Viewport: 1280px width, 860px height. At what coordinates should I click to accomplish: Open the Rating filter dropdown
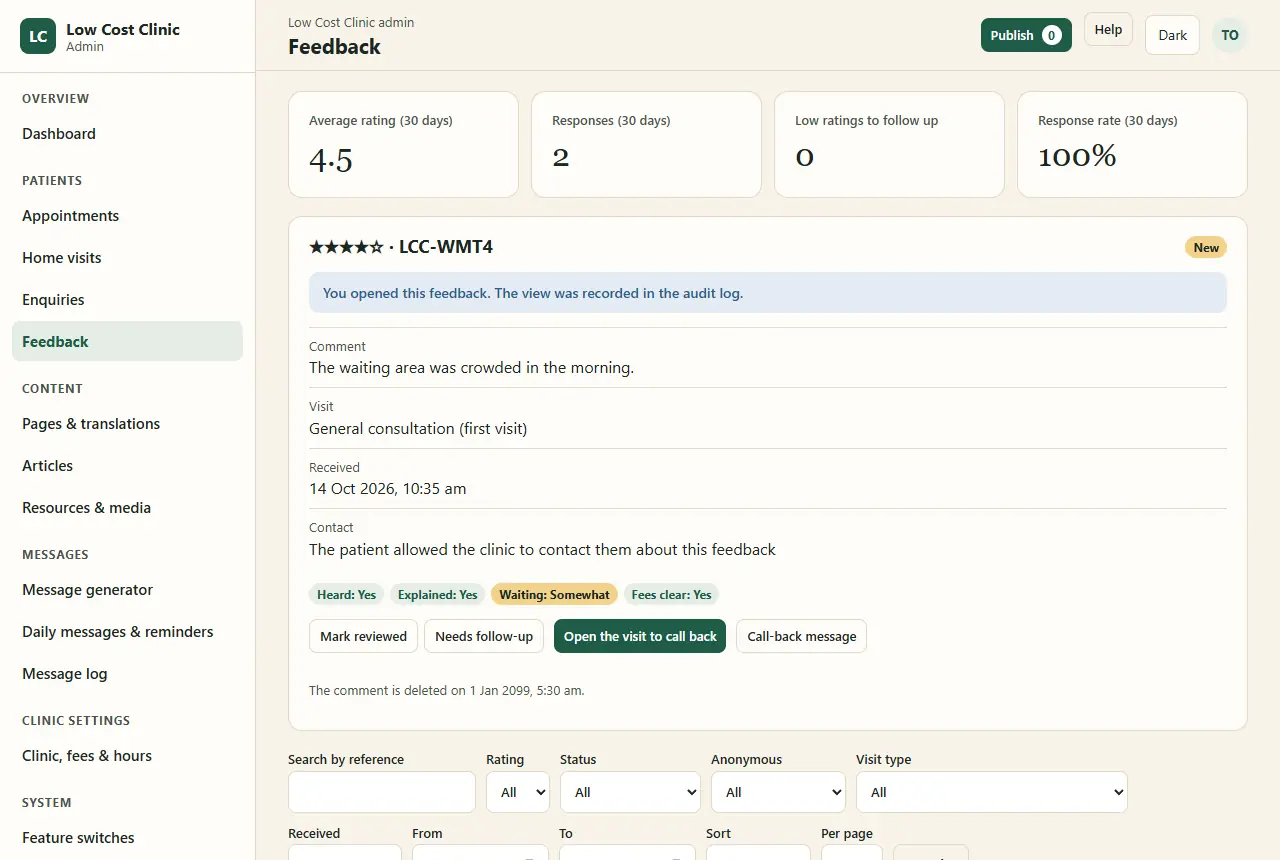518,792
